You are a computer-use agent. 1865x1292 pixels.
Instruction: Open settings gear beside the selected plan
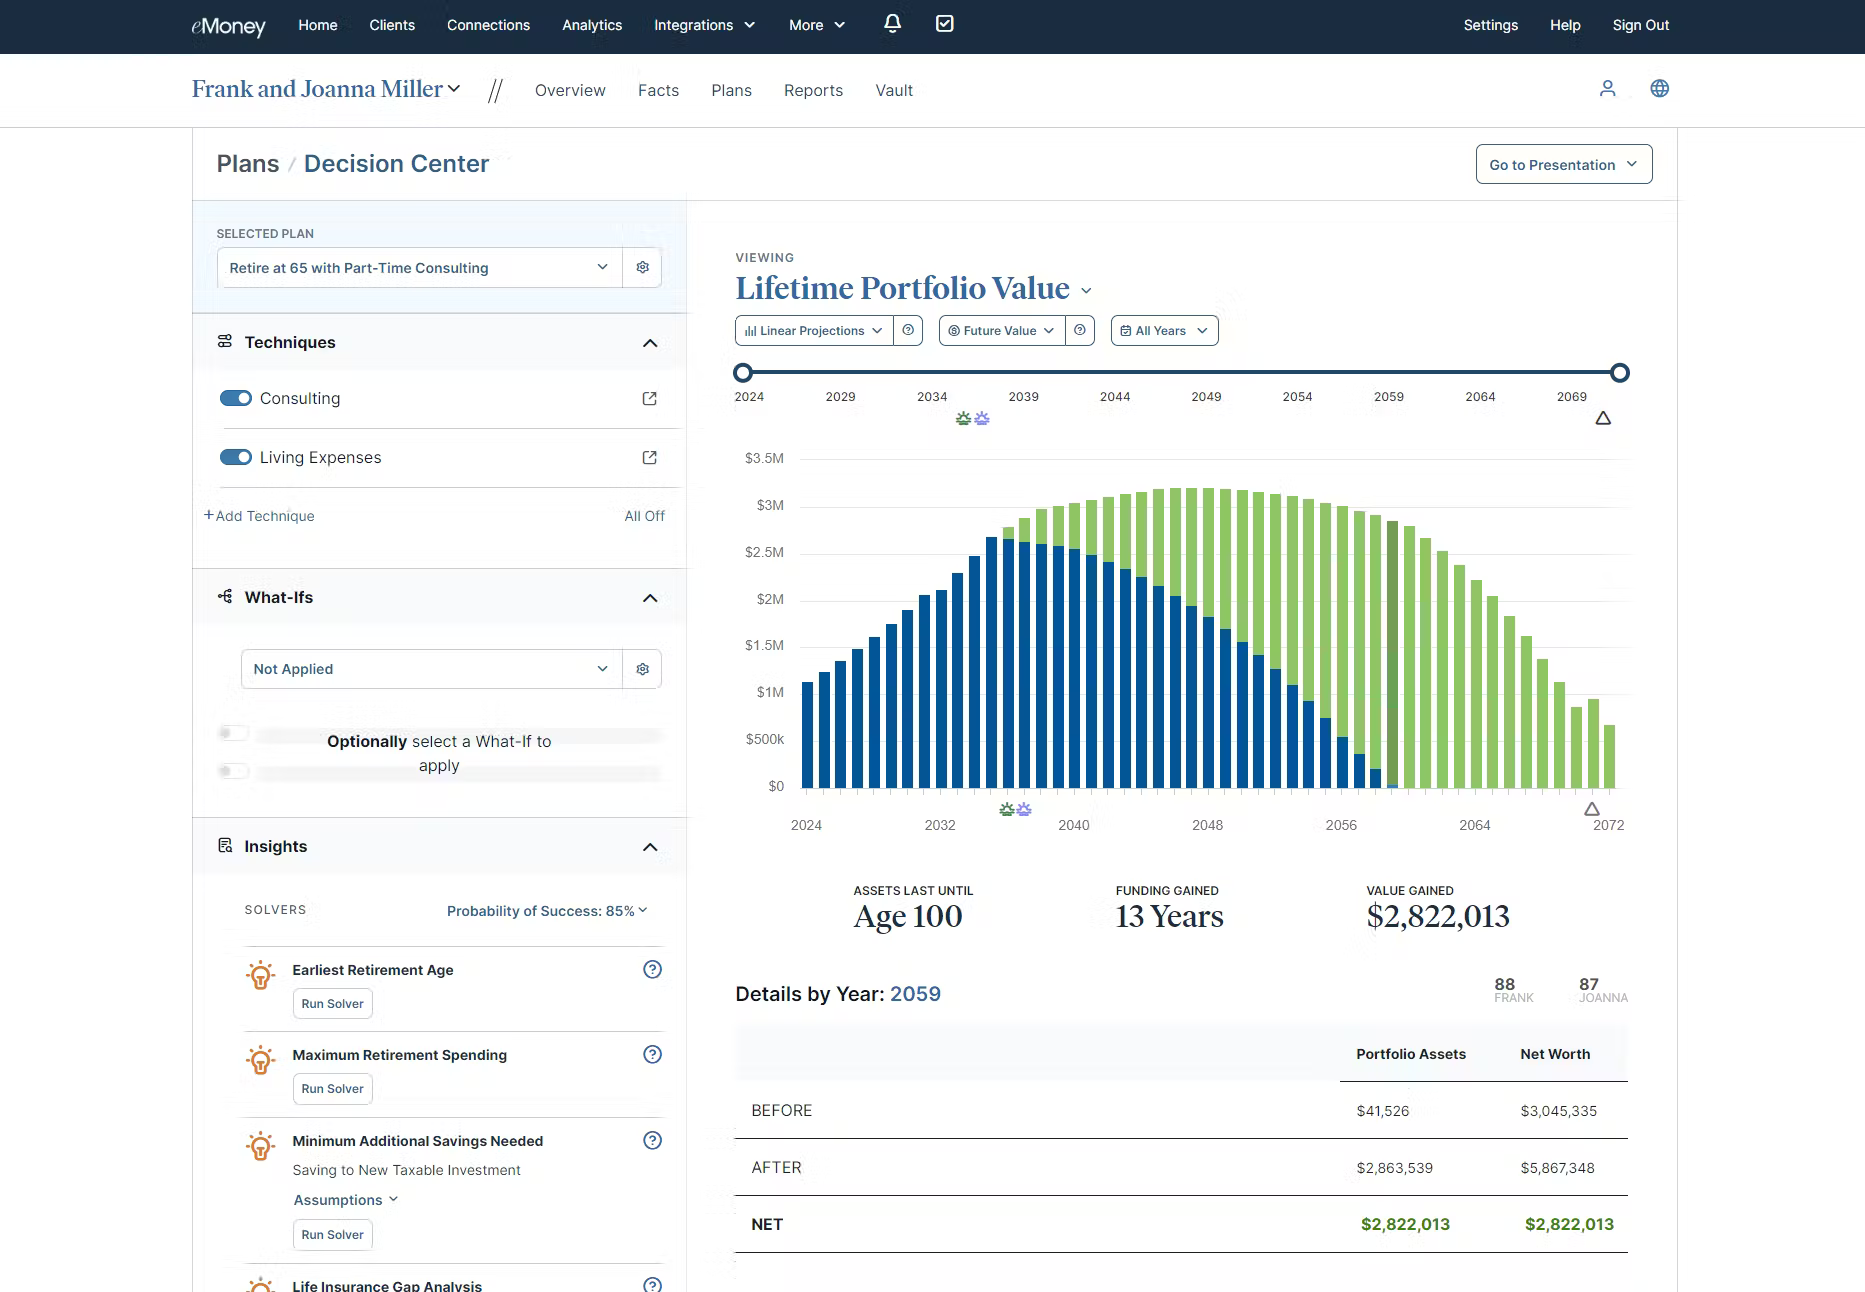tap(642, 267)
